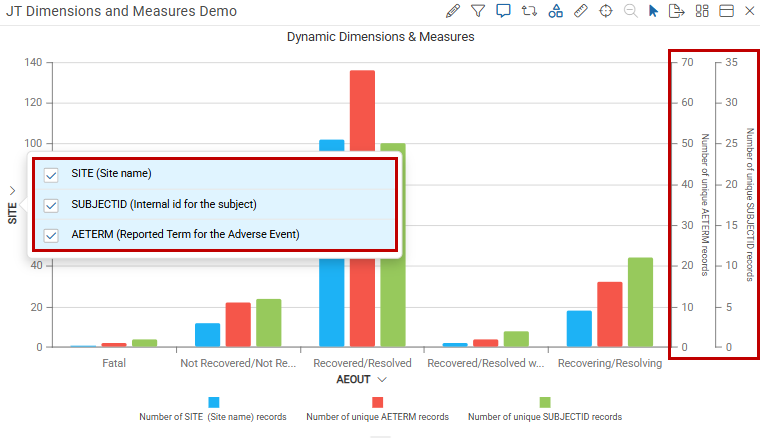Close the chart panel with X
The height and width of the screenshot is (438, 760).
749,11
